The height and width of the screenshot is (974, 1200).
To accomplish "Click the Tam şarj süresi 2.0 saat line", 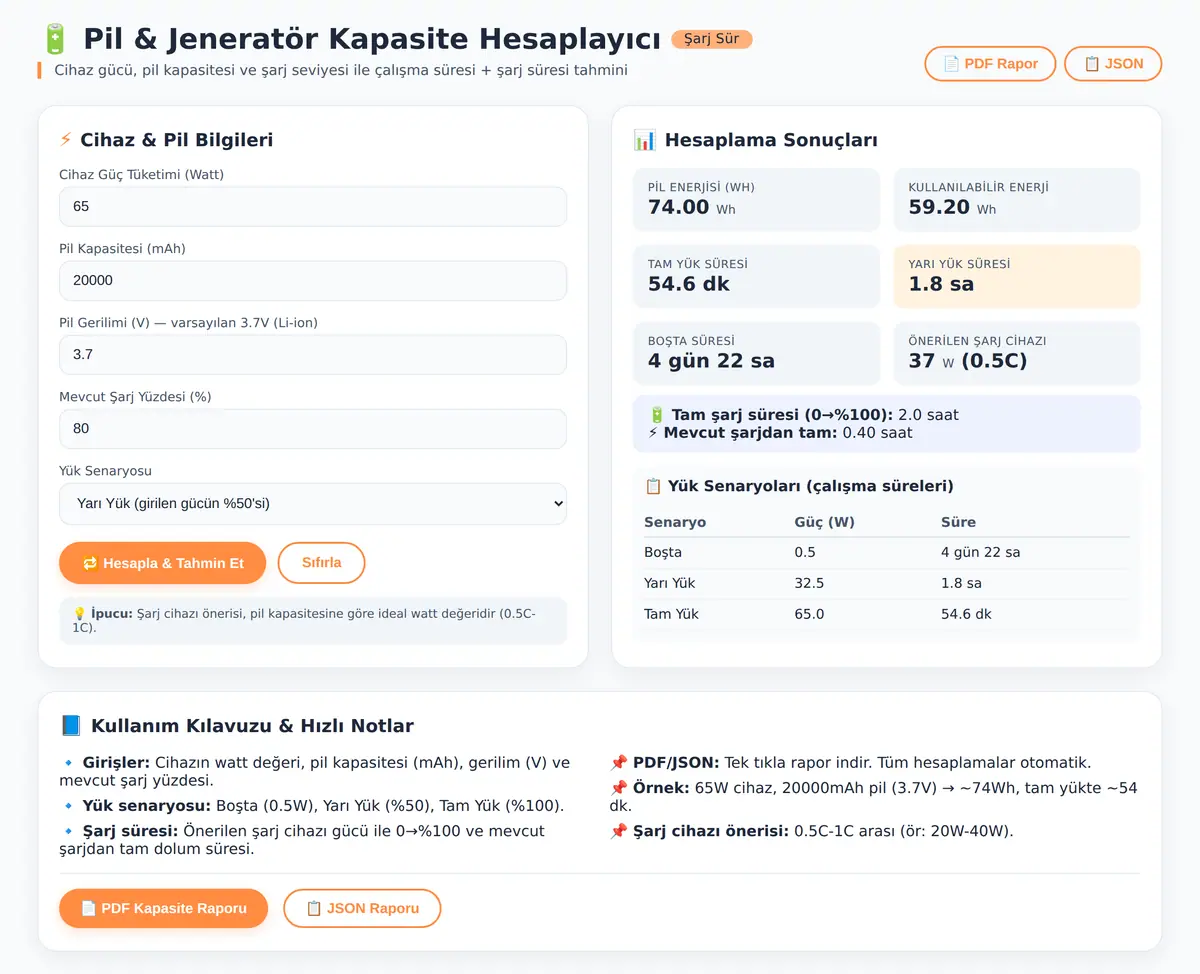I will [804, 414].
